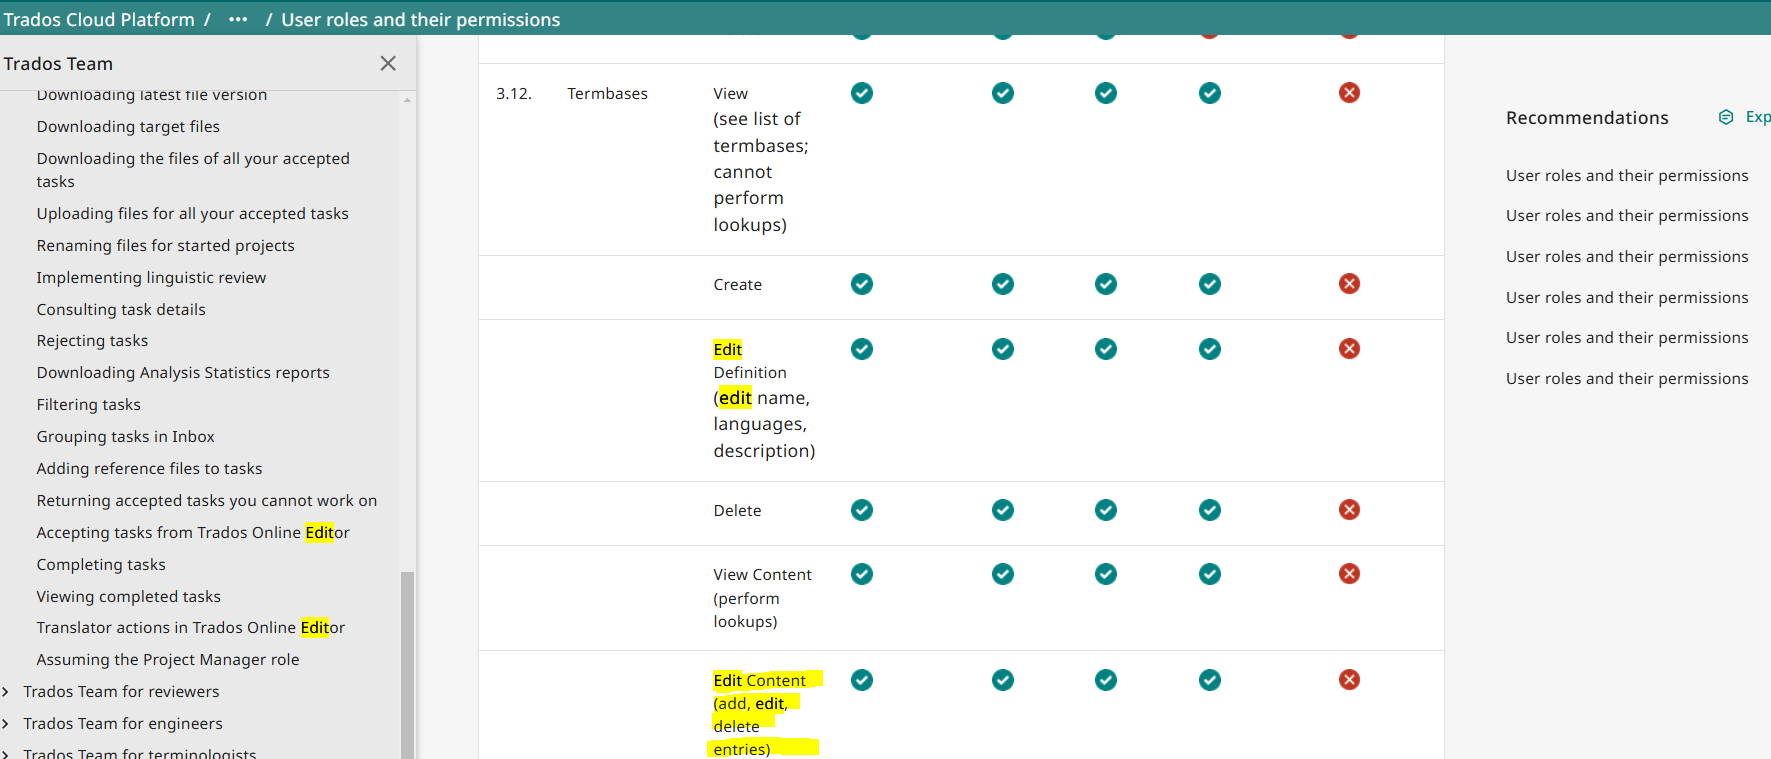1771x759 pixels.
Task: Open Completing tasks topic
Action: [x=101, y=565]
